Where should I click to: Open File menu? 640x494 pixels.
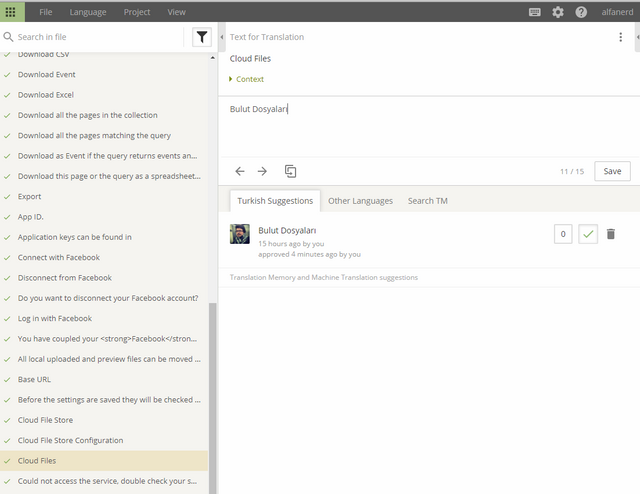(x=46, y=12)
